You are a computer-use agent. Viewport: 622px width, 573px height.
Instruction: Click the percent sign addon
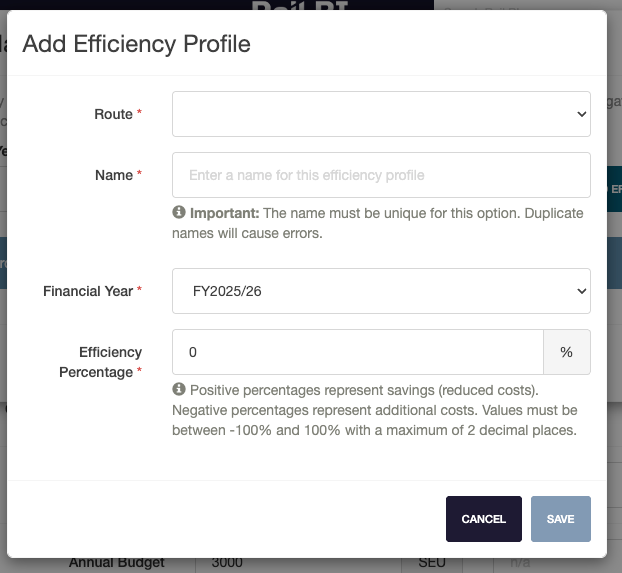click(566, 352)
